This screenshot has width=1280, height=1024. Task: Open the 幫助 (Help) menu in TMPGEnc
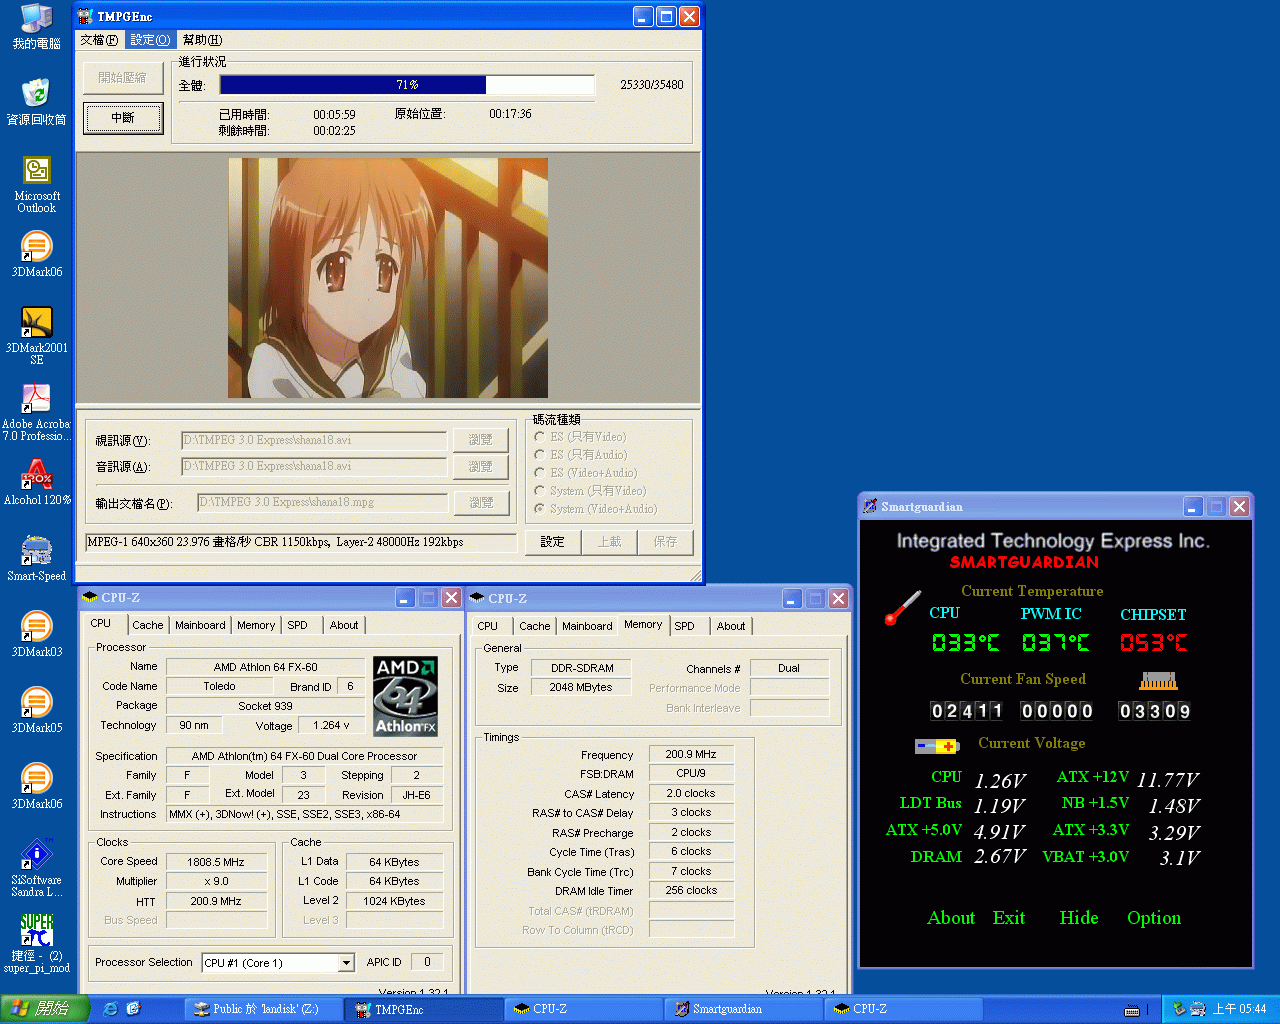click(x=203, y=40)
